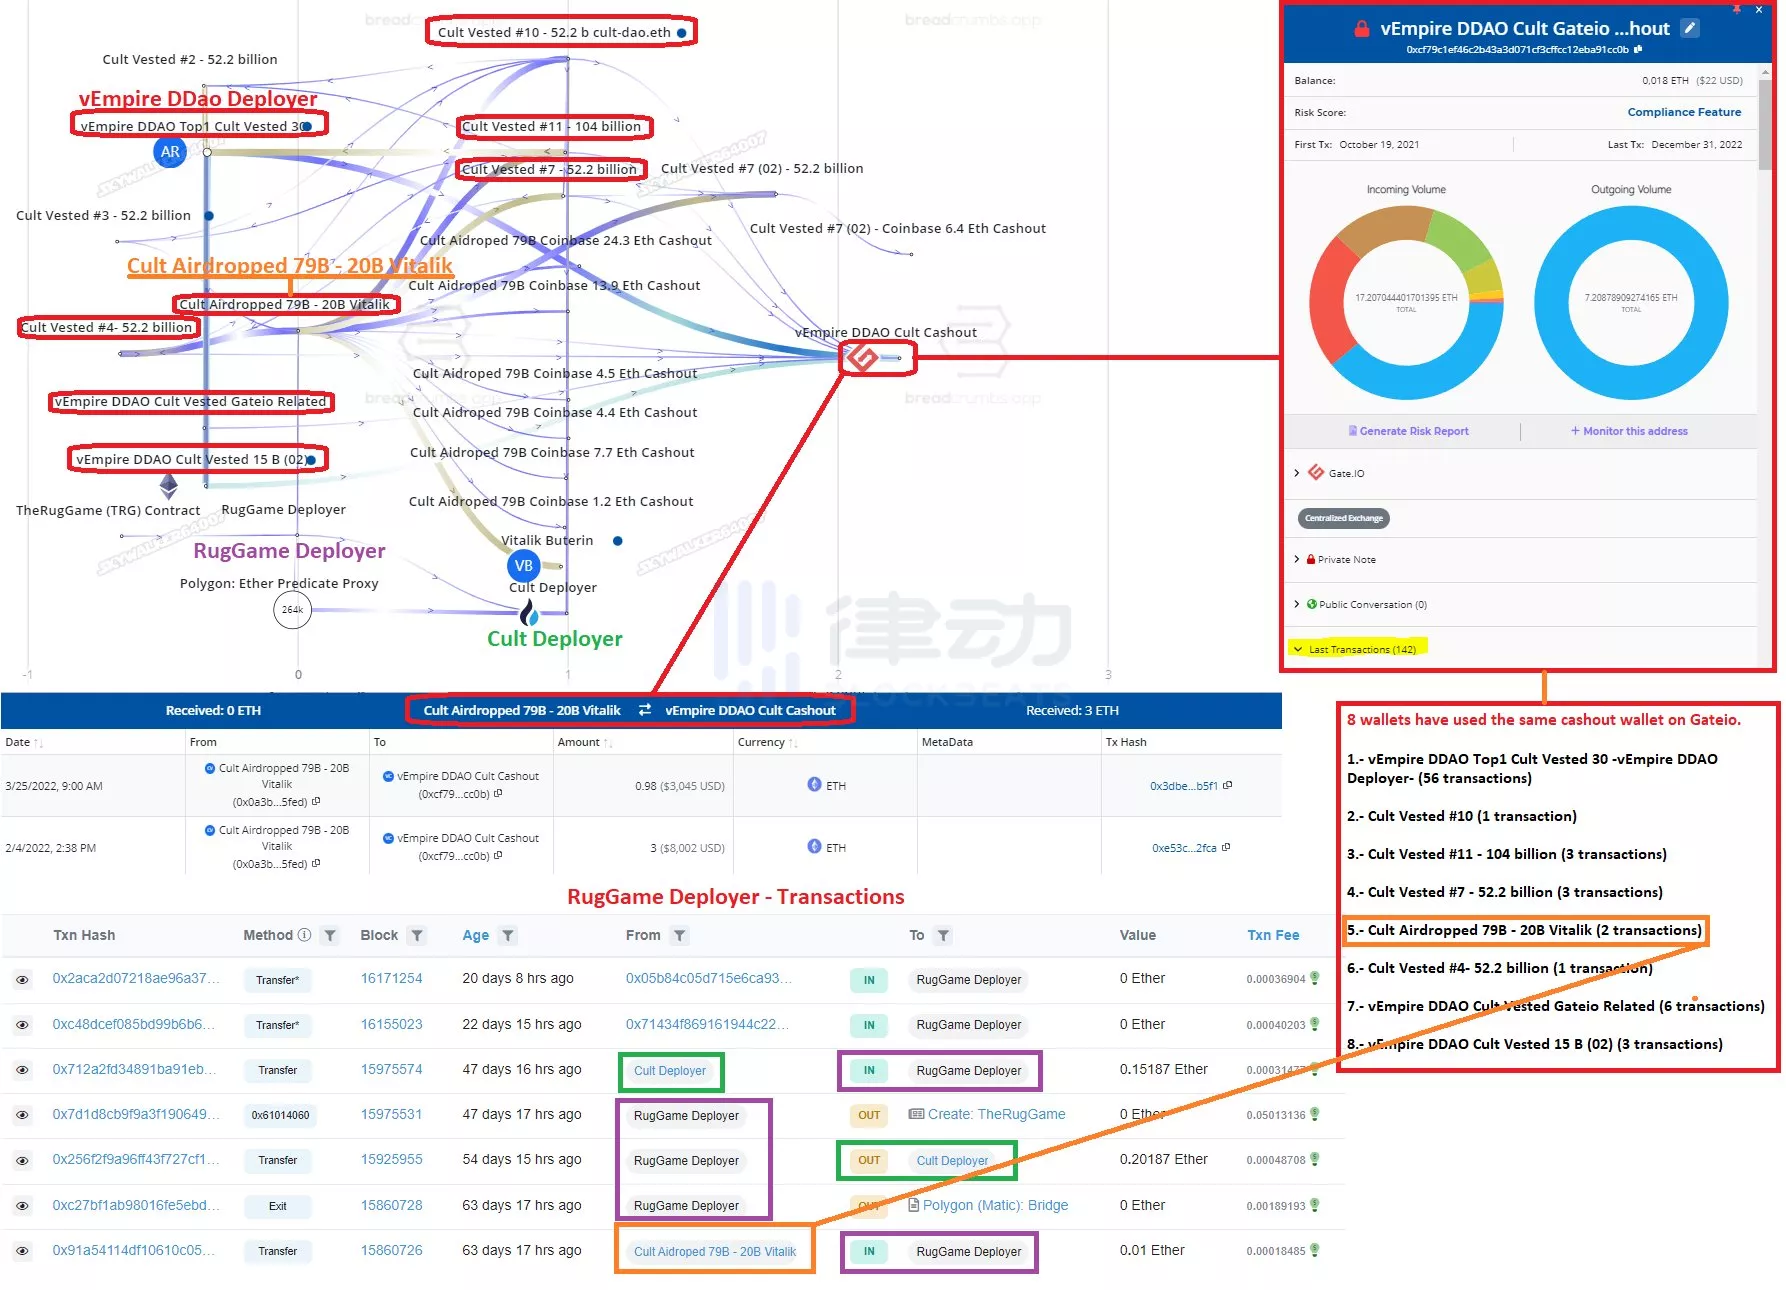The image size is (1786, 1290).
Task: Sort transactions by the Age column header
Action: click(475, 935)
